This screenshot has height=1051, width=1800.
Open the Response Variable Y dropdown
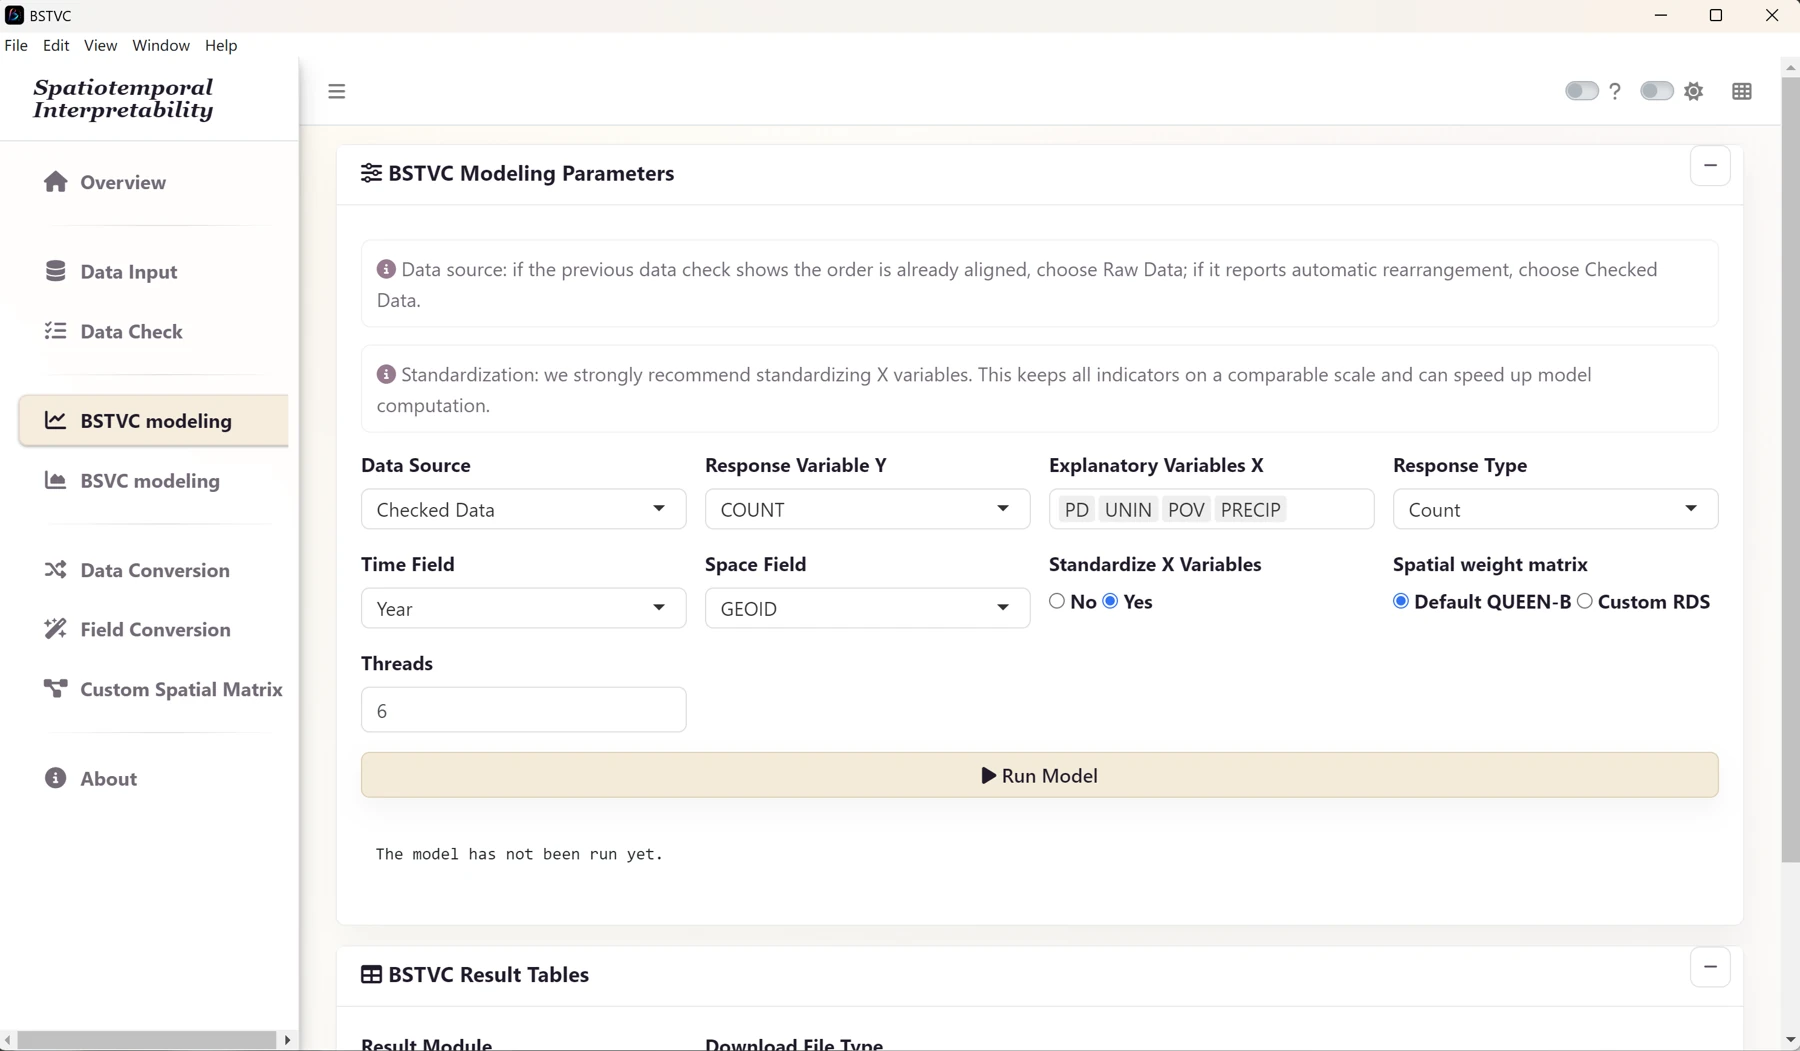tap(867, 509)
